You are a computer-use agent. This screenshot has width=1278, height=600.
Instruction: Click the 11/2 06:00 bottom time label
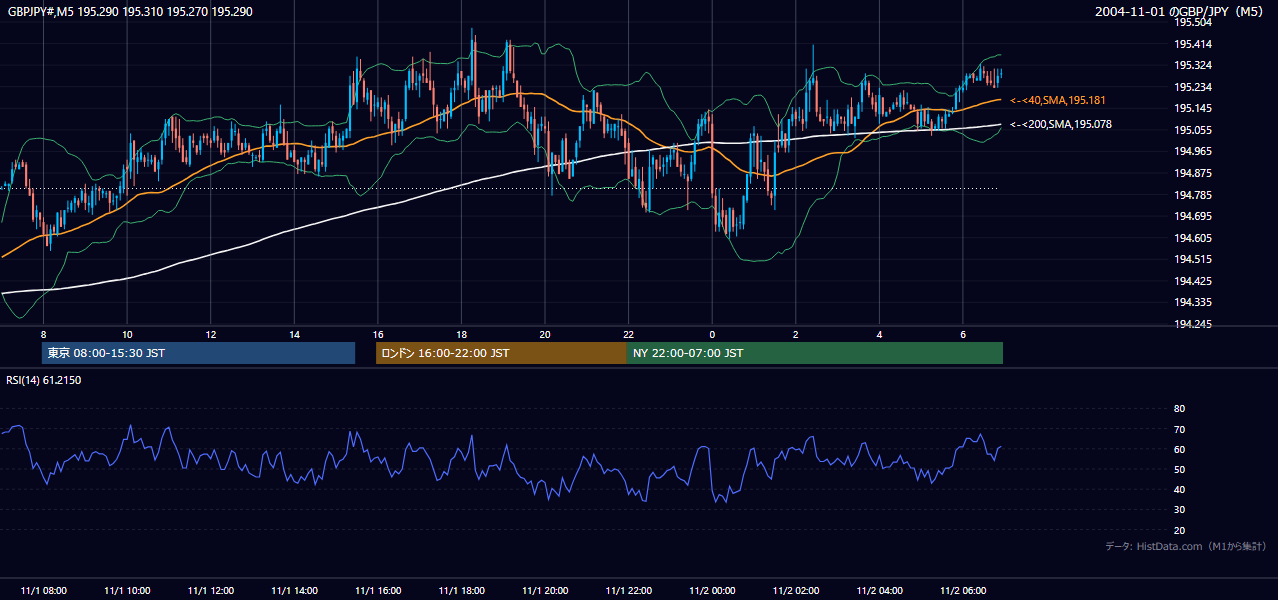(963, 590)
